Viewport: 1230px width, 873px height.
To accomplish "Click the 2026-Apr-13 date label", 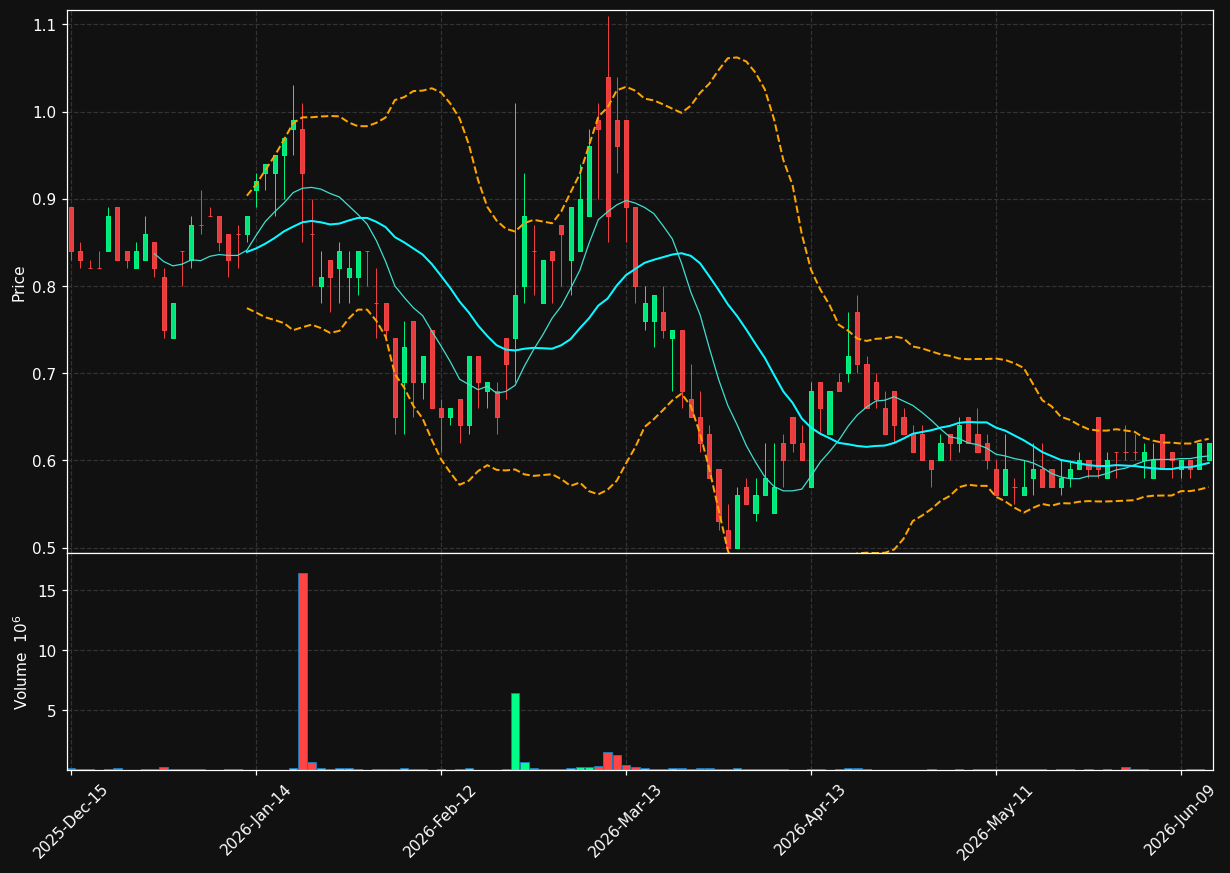I will (x=811, y=821).
